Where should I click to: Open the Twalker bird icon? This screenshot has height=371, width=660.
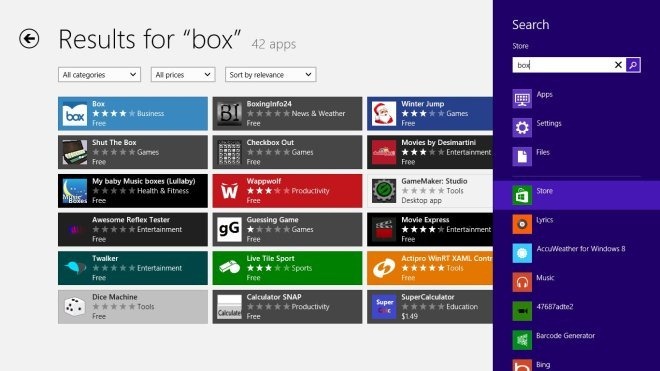pyautogui.click(x=75, y=268)
